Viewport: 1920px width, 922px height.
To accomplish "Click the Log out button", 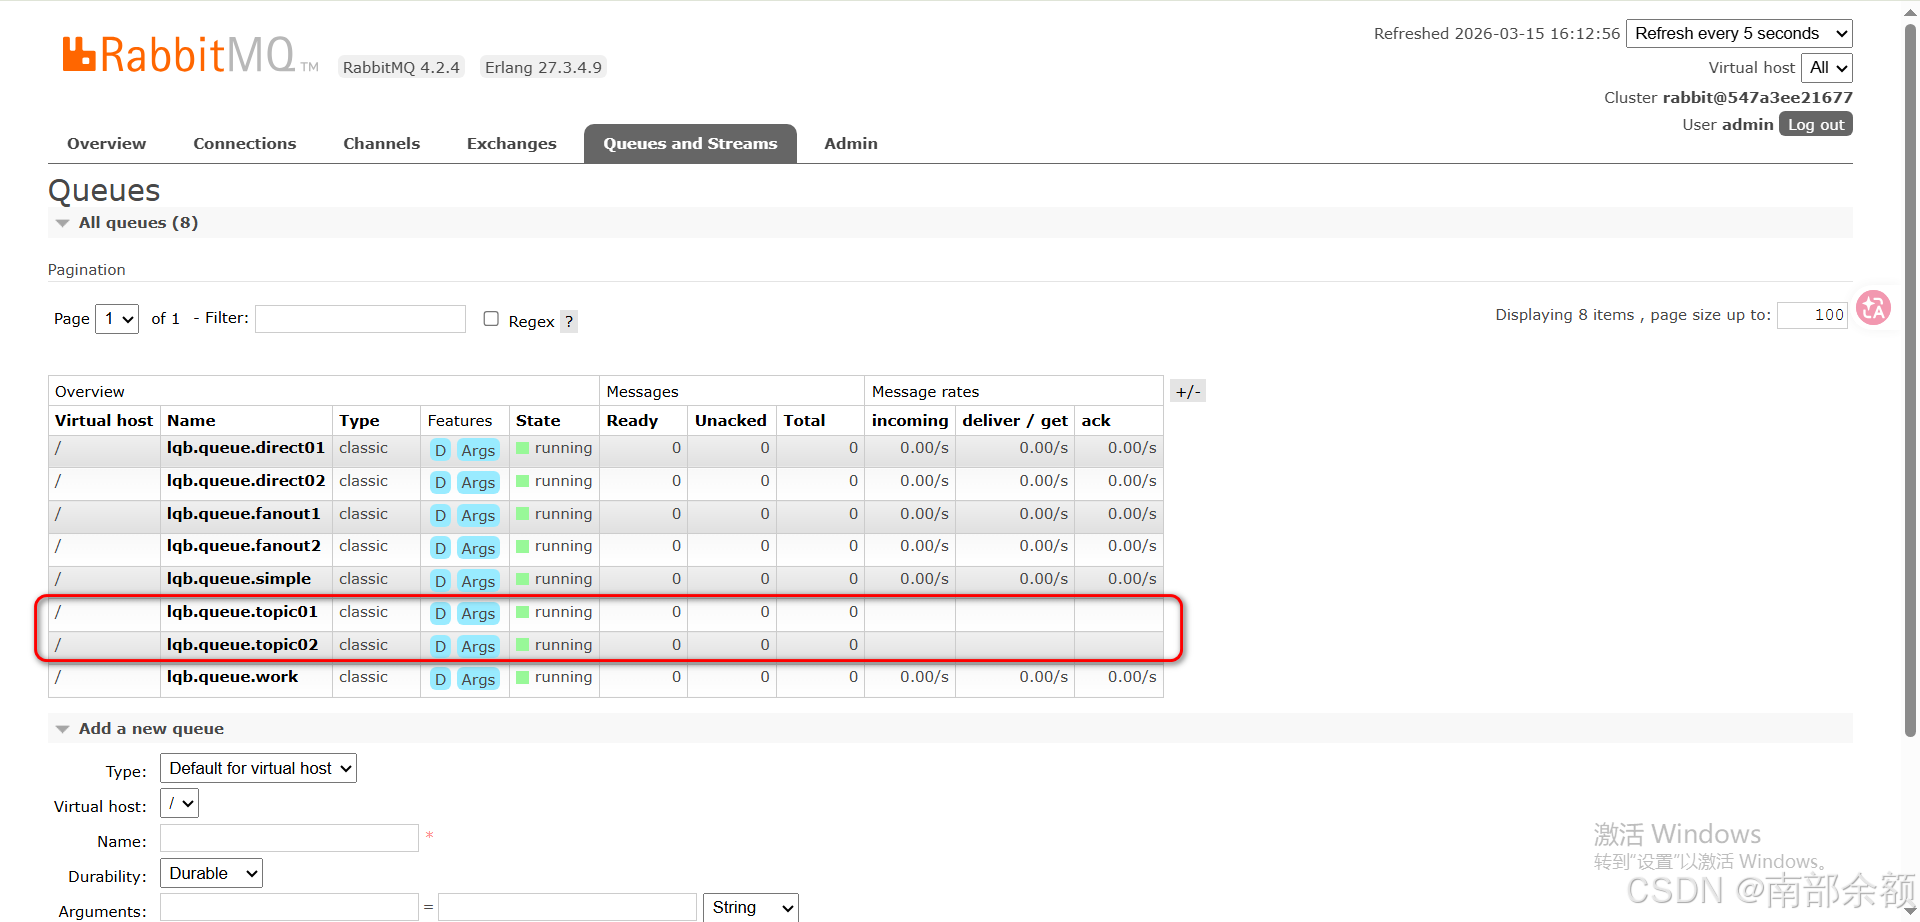I will coord(1816,124).
